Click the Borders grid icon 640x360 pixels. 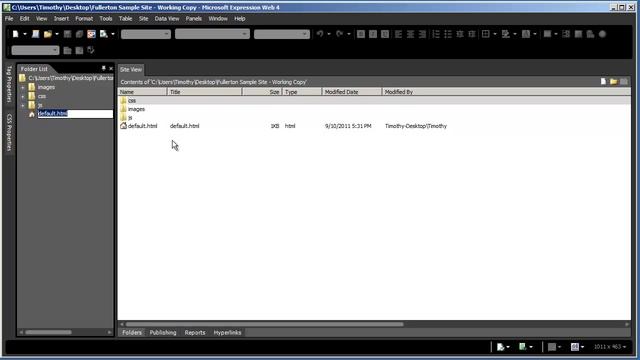(x=486, y=34)
